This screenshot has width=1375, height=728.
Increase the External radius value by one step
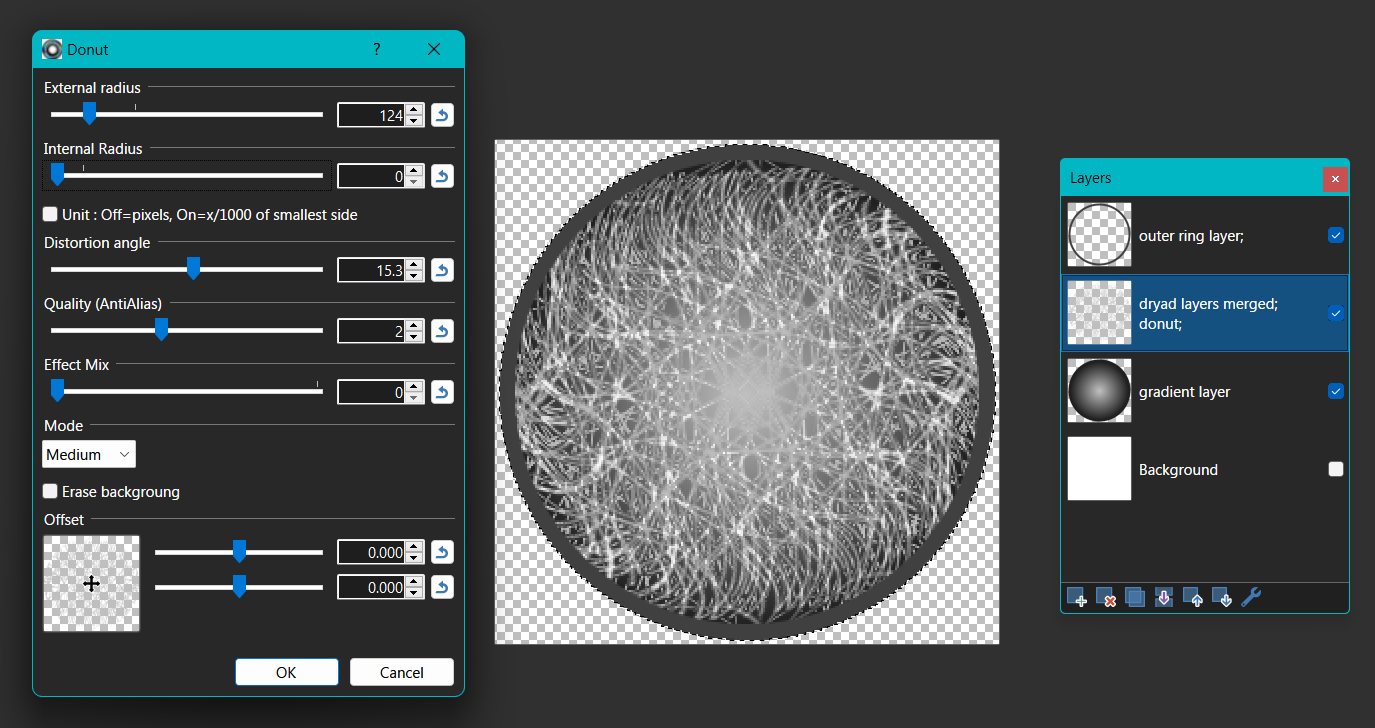pos(415,109)
